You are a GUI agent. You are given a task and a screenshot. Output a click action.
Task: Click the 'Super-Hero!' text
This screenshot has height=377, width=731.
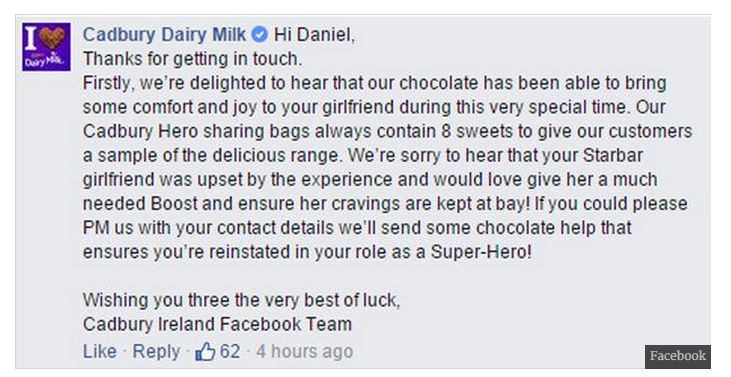(481, 252)
